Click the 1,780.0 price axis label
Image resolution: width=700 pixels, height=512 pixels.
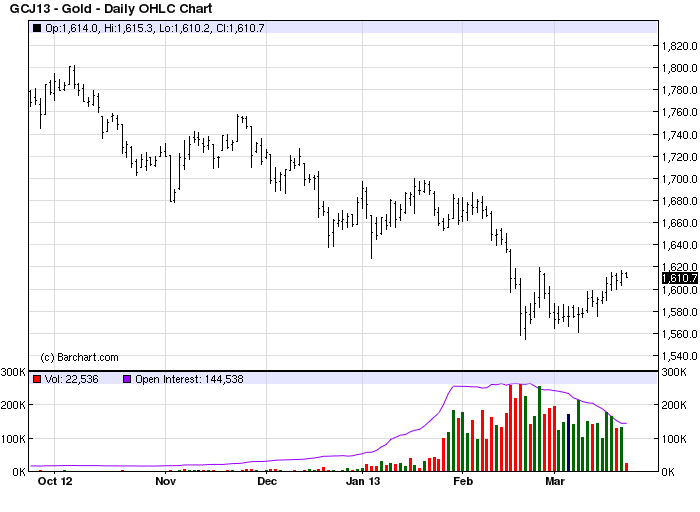679,90
